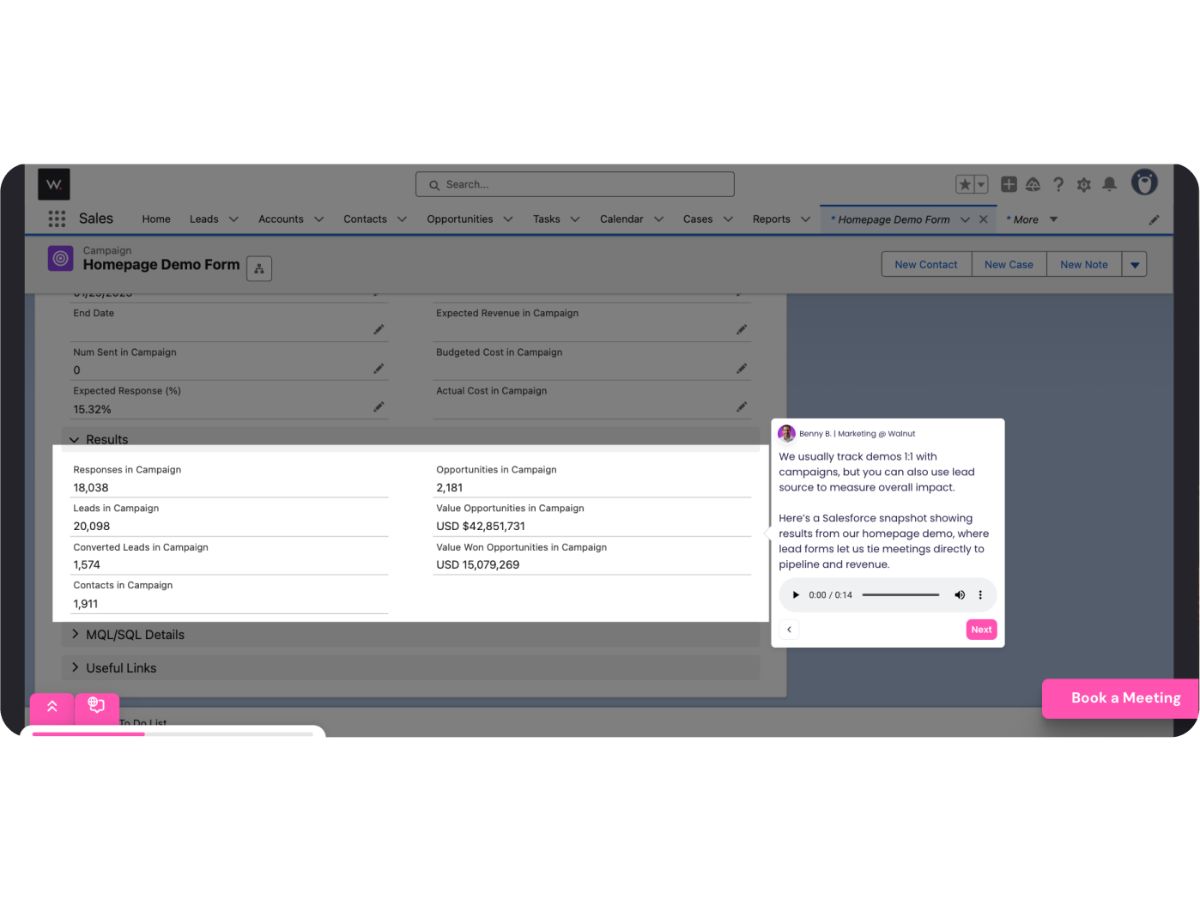
Task: Open more actions dropdown beside New Note
Action: (x=1134, y=264)
